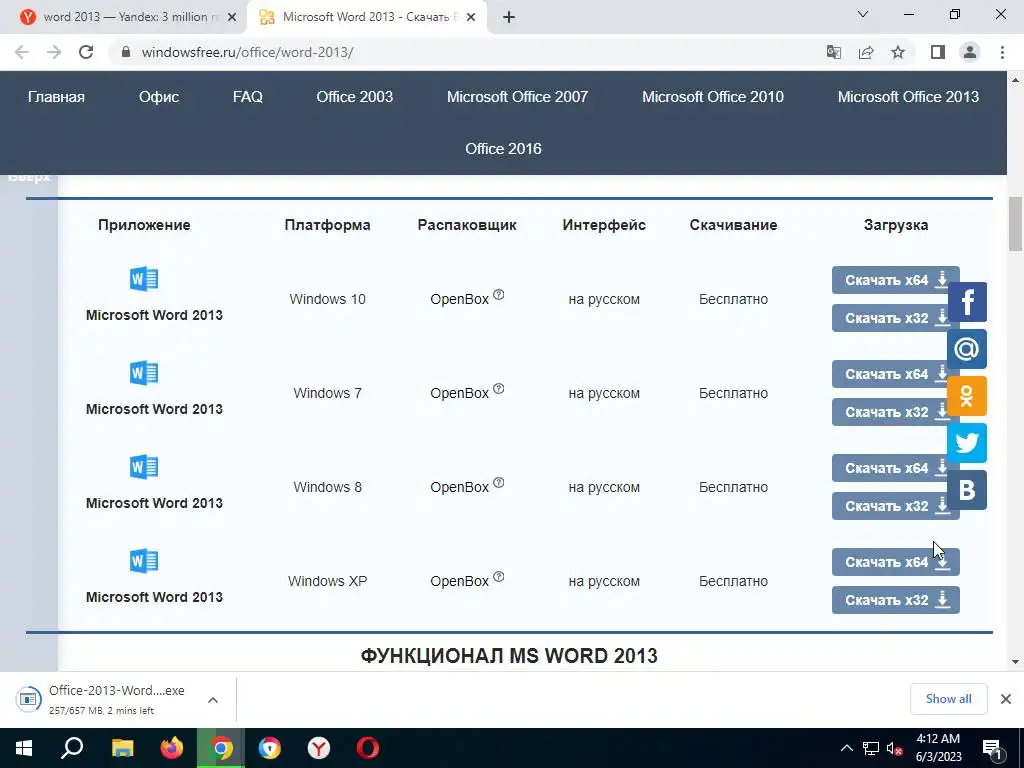This screenshot has width=1024, height=768.
Task: Click the Word icon in Windows 10 row
Action: point(144,279)
